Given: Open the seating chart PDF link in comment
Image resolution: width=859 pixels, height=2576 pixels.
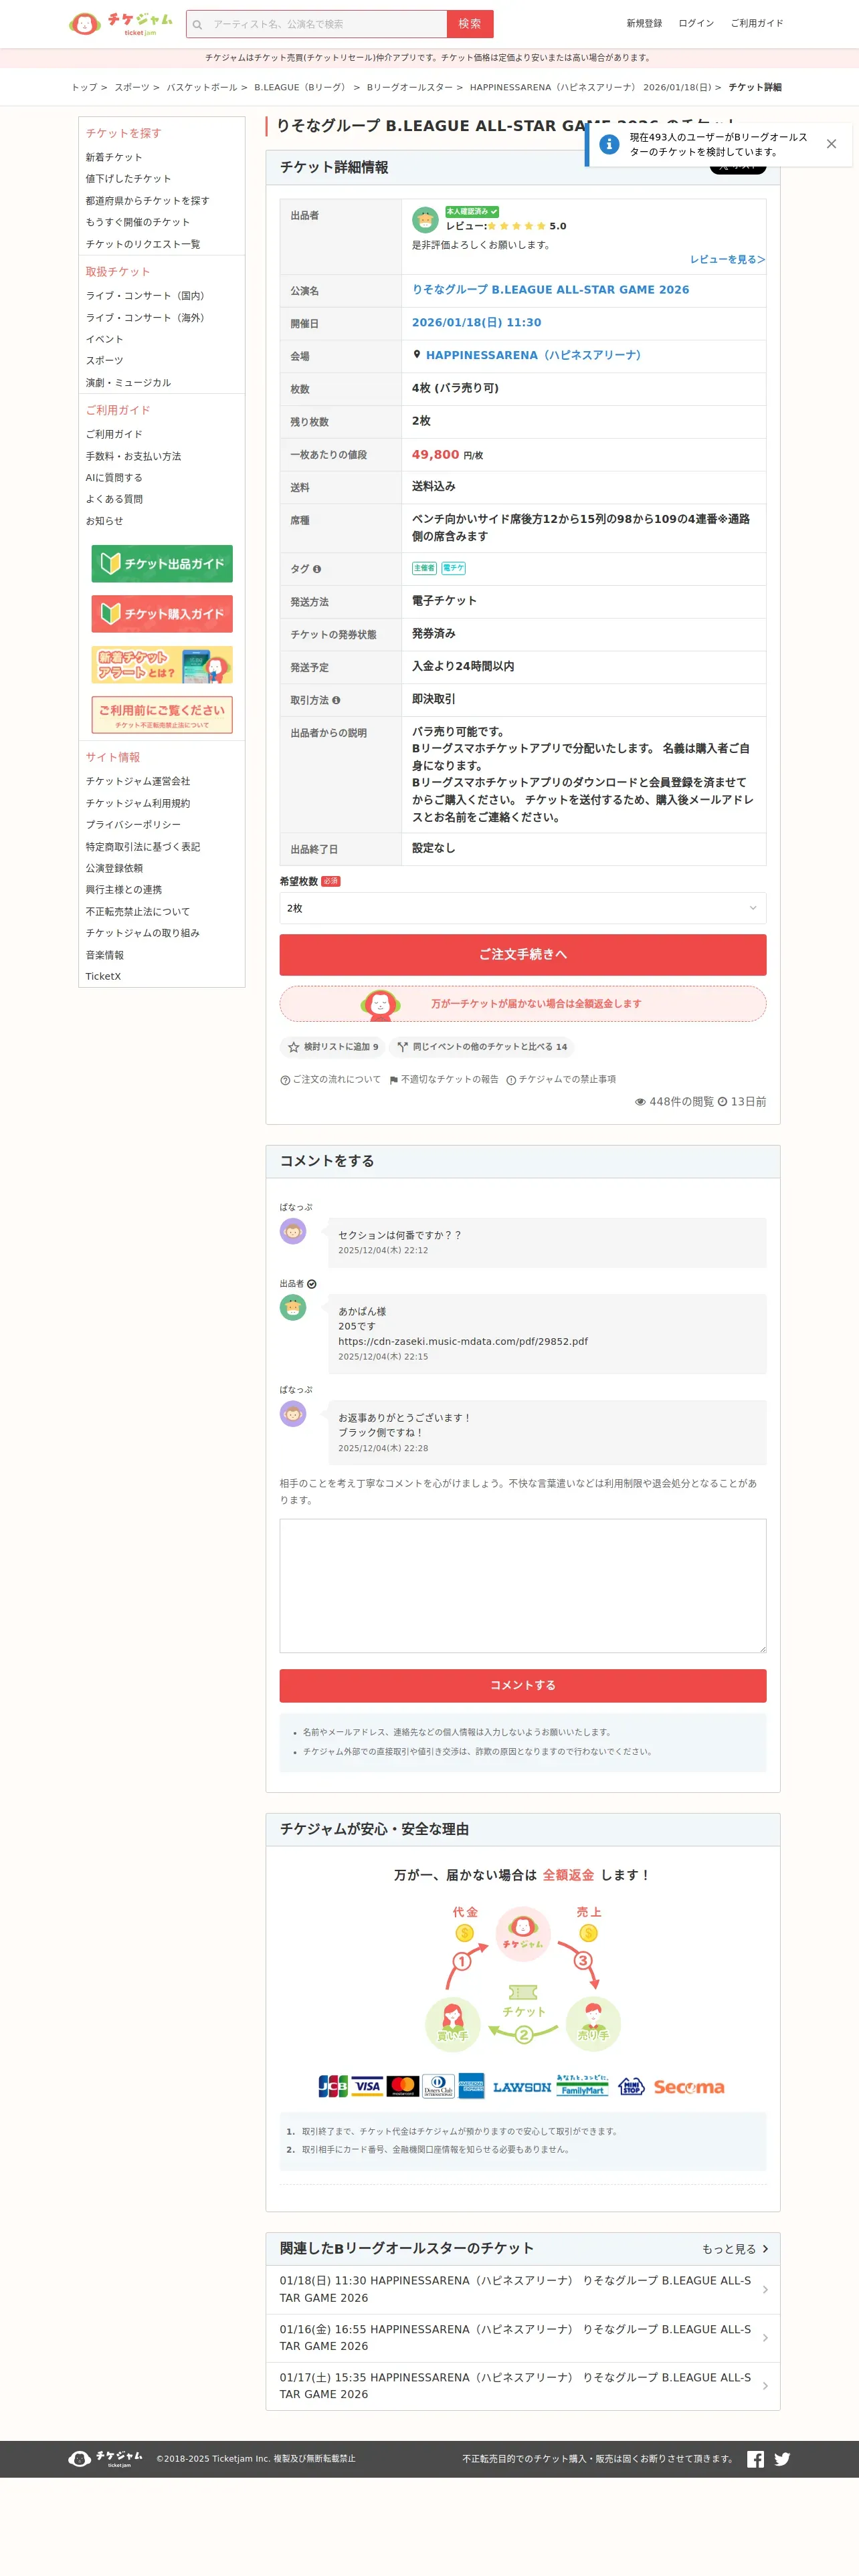Looking at the screenshot, I should coord(463,1341).
